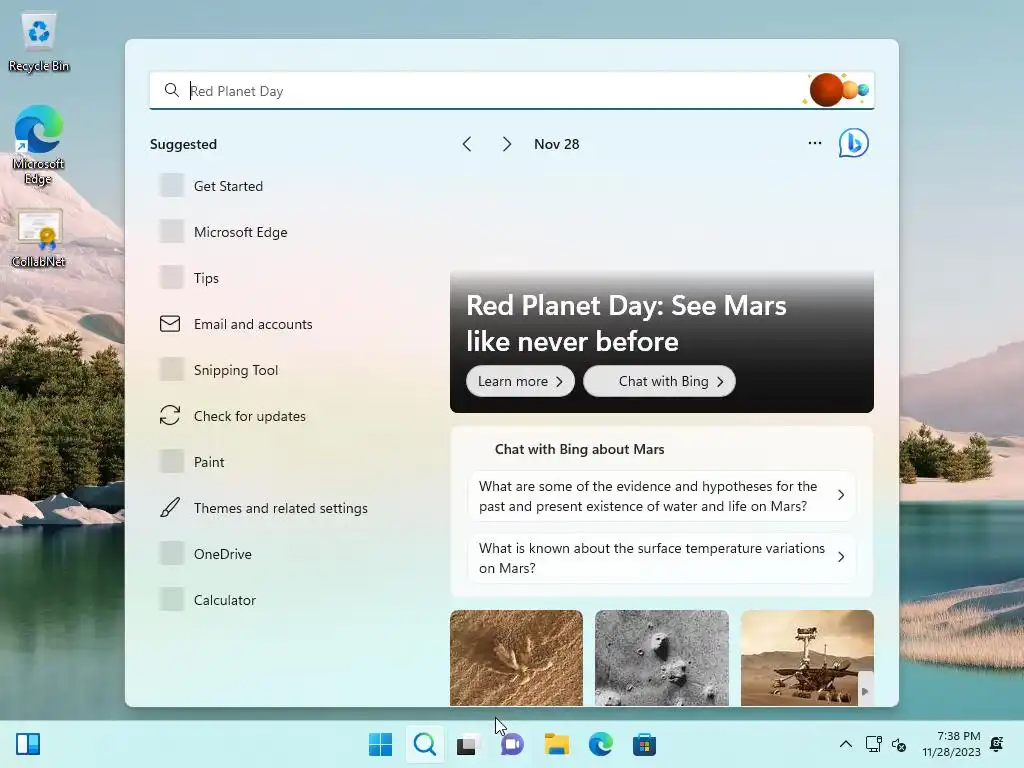The width and height of the screenshot is (1024, 768).
Task: Click the Search taskbar icon
Action: (x=424, y=744)
